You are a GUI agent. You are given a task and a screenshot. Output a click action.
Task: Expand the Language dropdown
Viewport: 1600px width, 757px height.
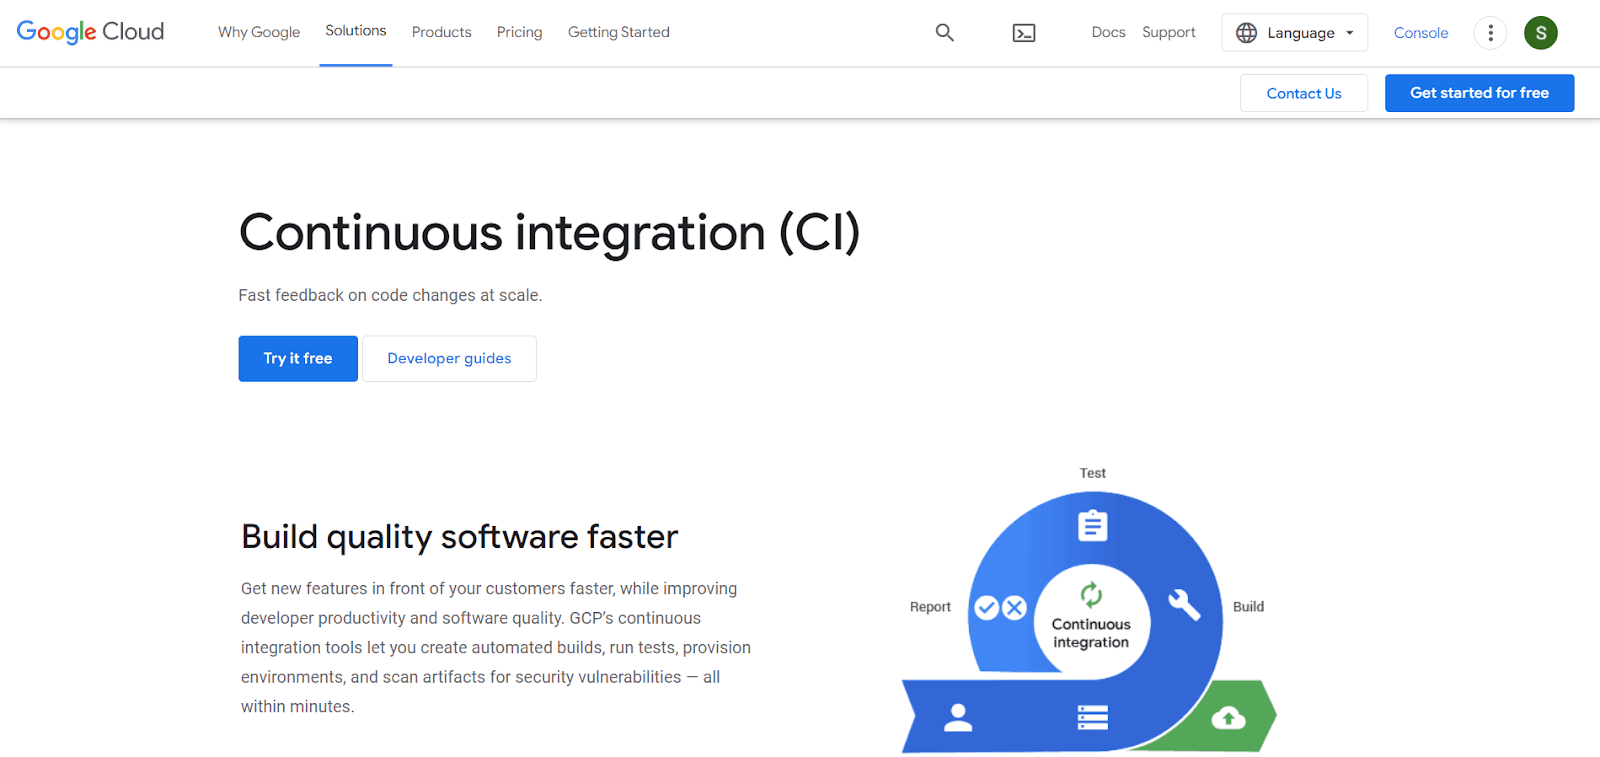click(1294, 33)
